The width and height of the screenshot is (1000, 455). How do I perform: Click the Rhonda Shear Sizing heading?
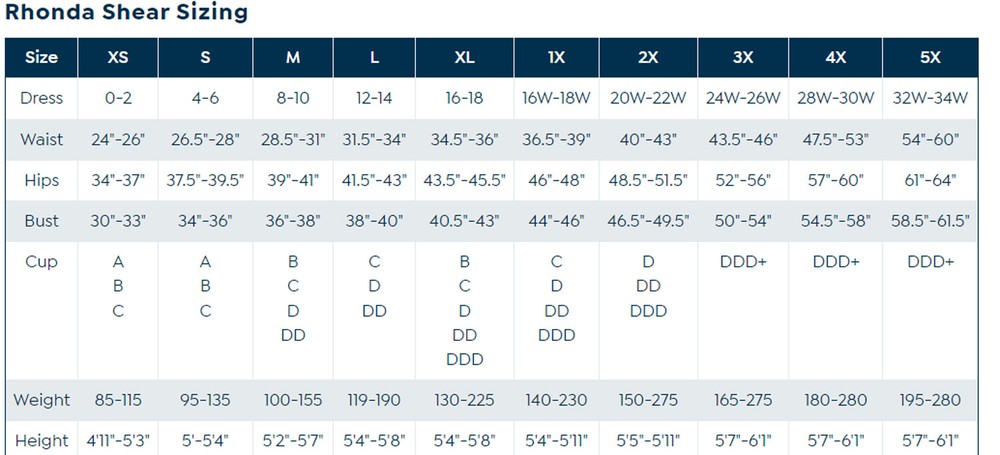127,13
